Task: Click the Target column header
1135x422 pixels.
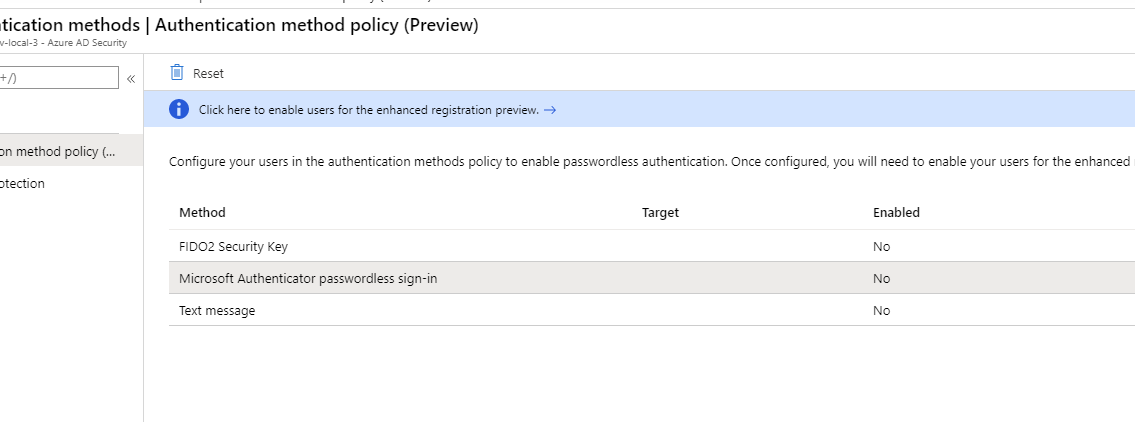Action: coord(660,212)
